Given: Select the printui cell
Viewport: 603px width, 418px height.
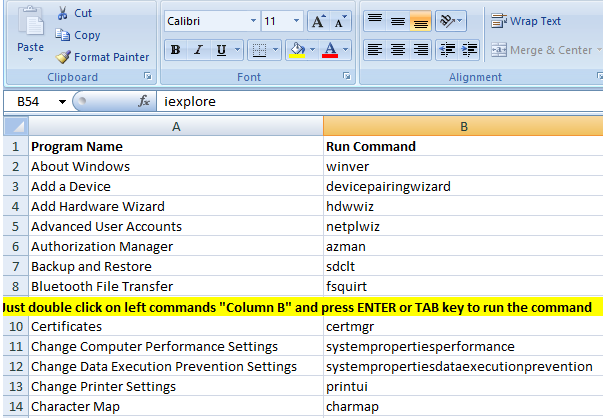Looking at the screenshot, I should click(x=463, y=386).
